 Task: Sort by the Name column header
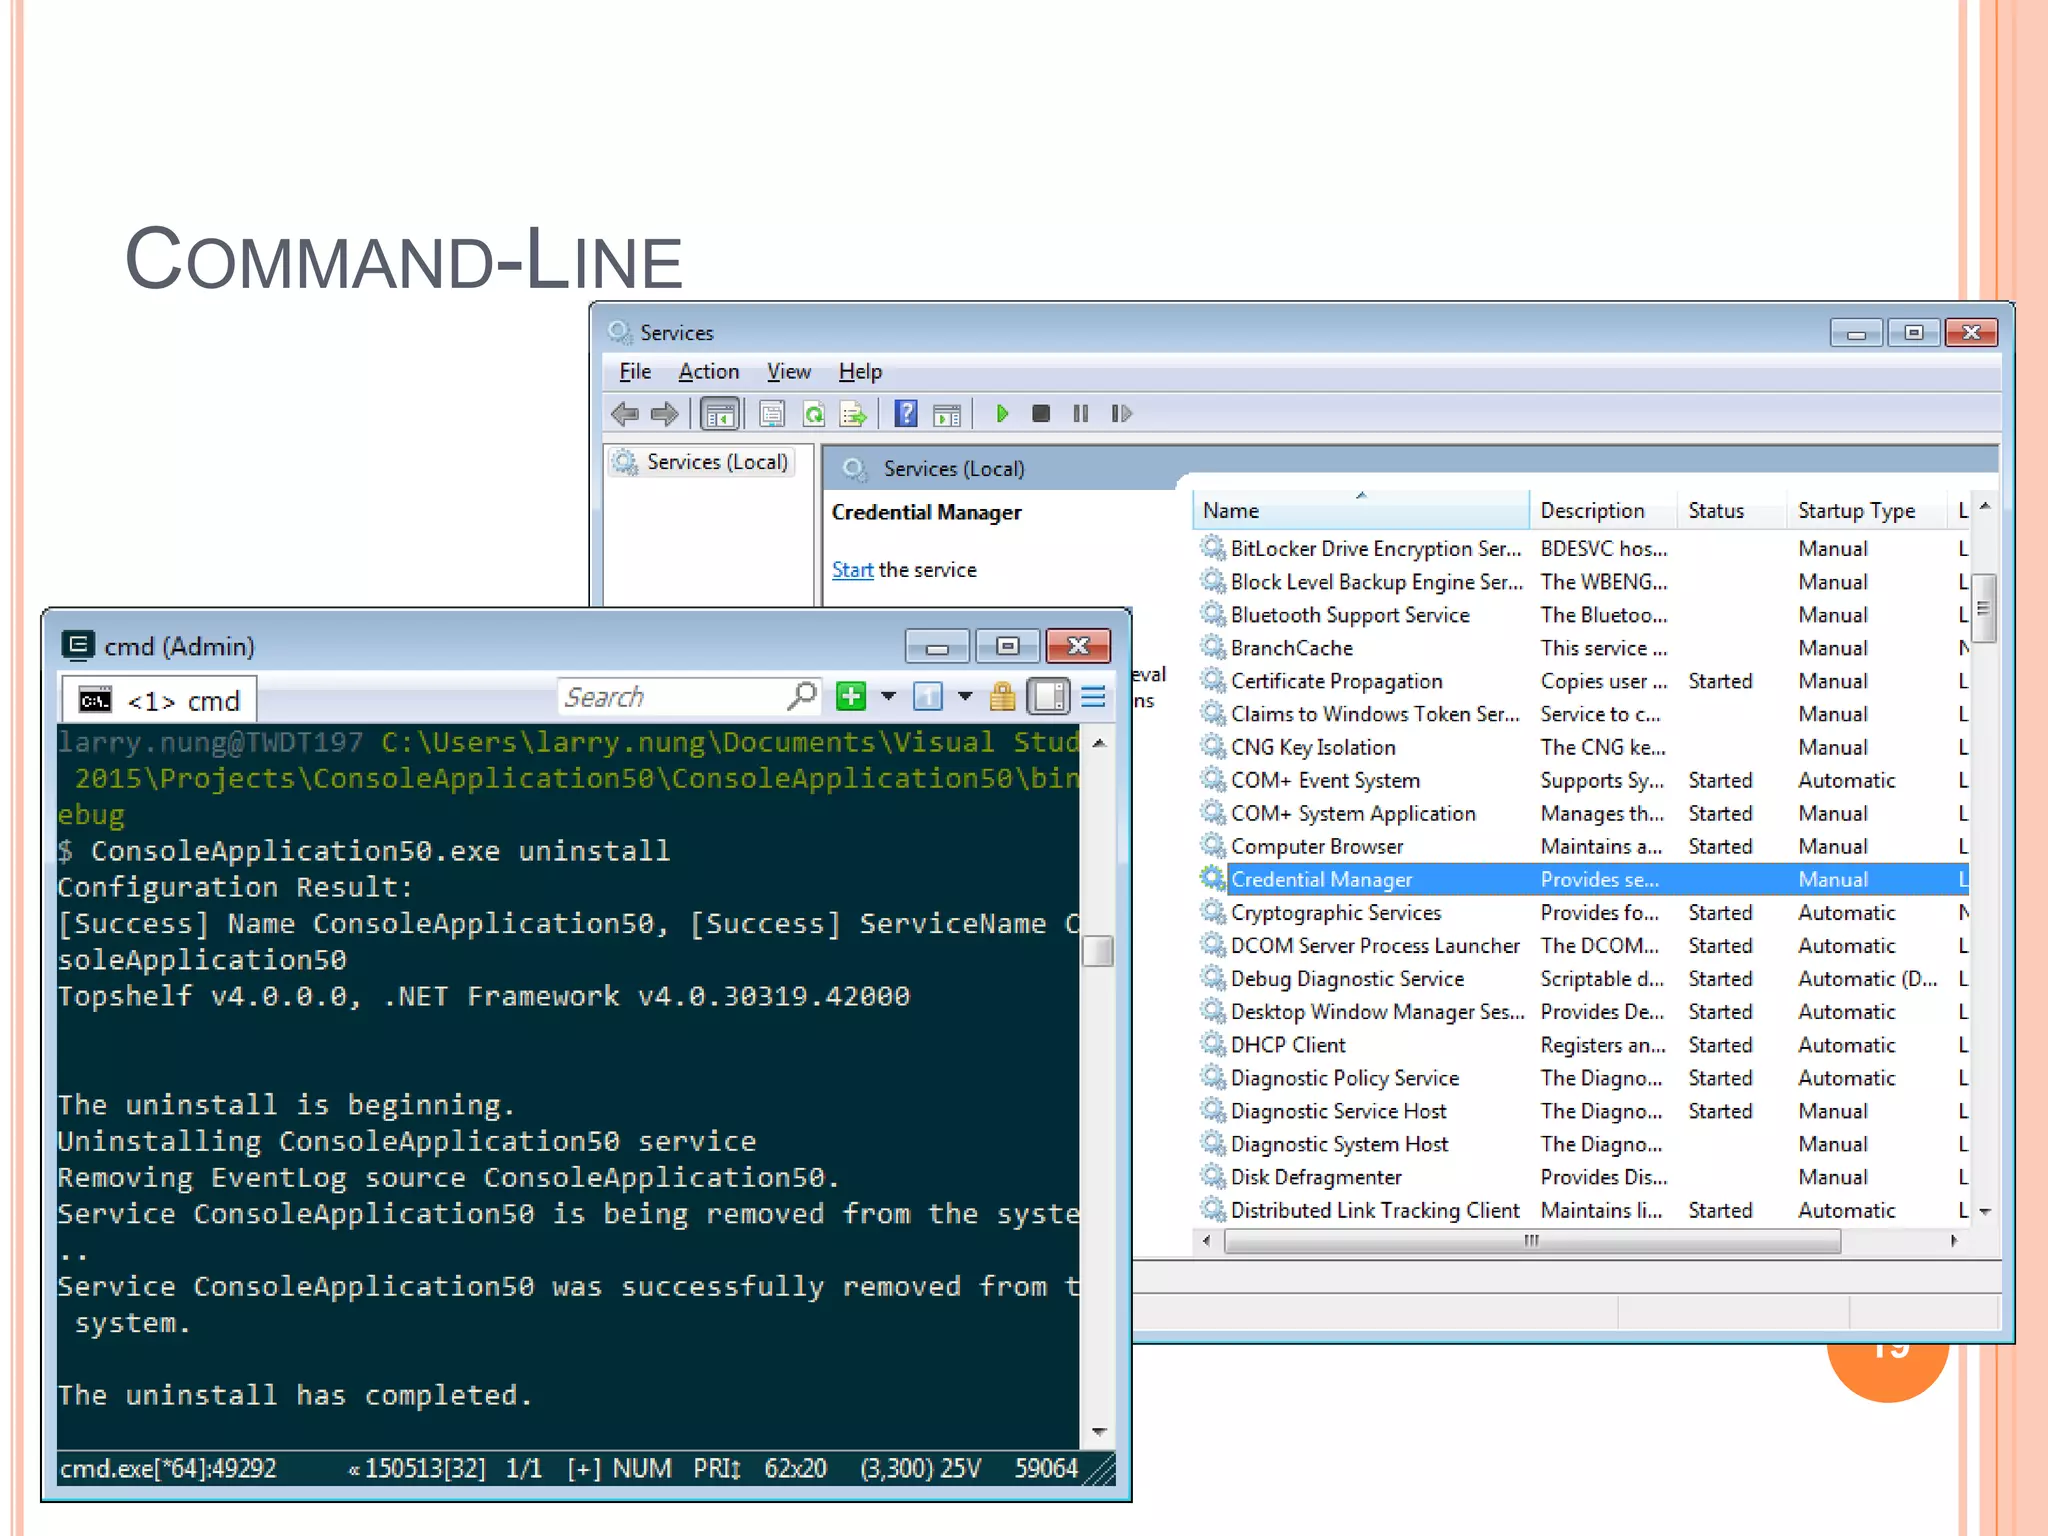1361,511
